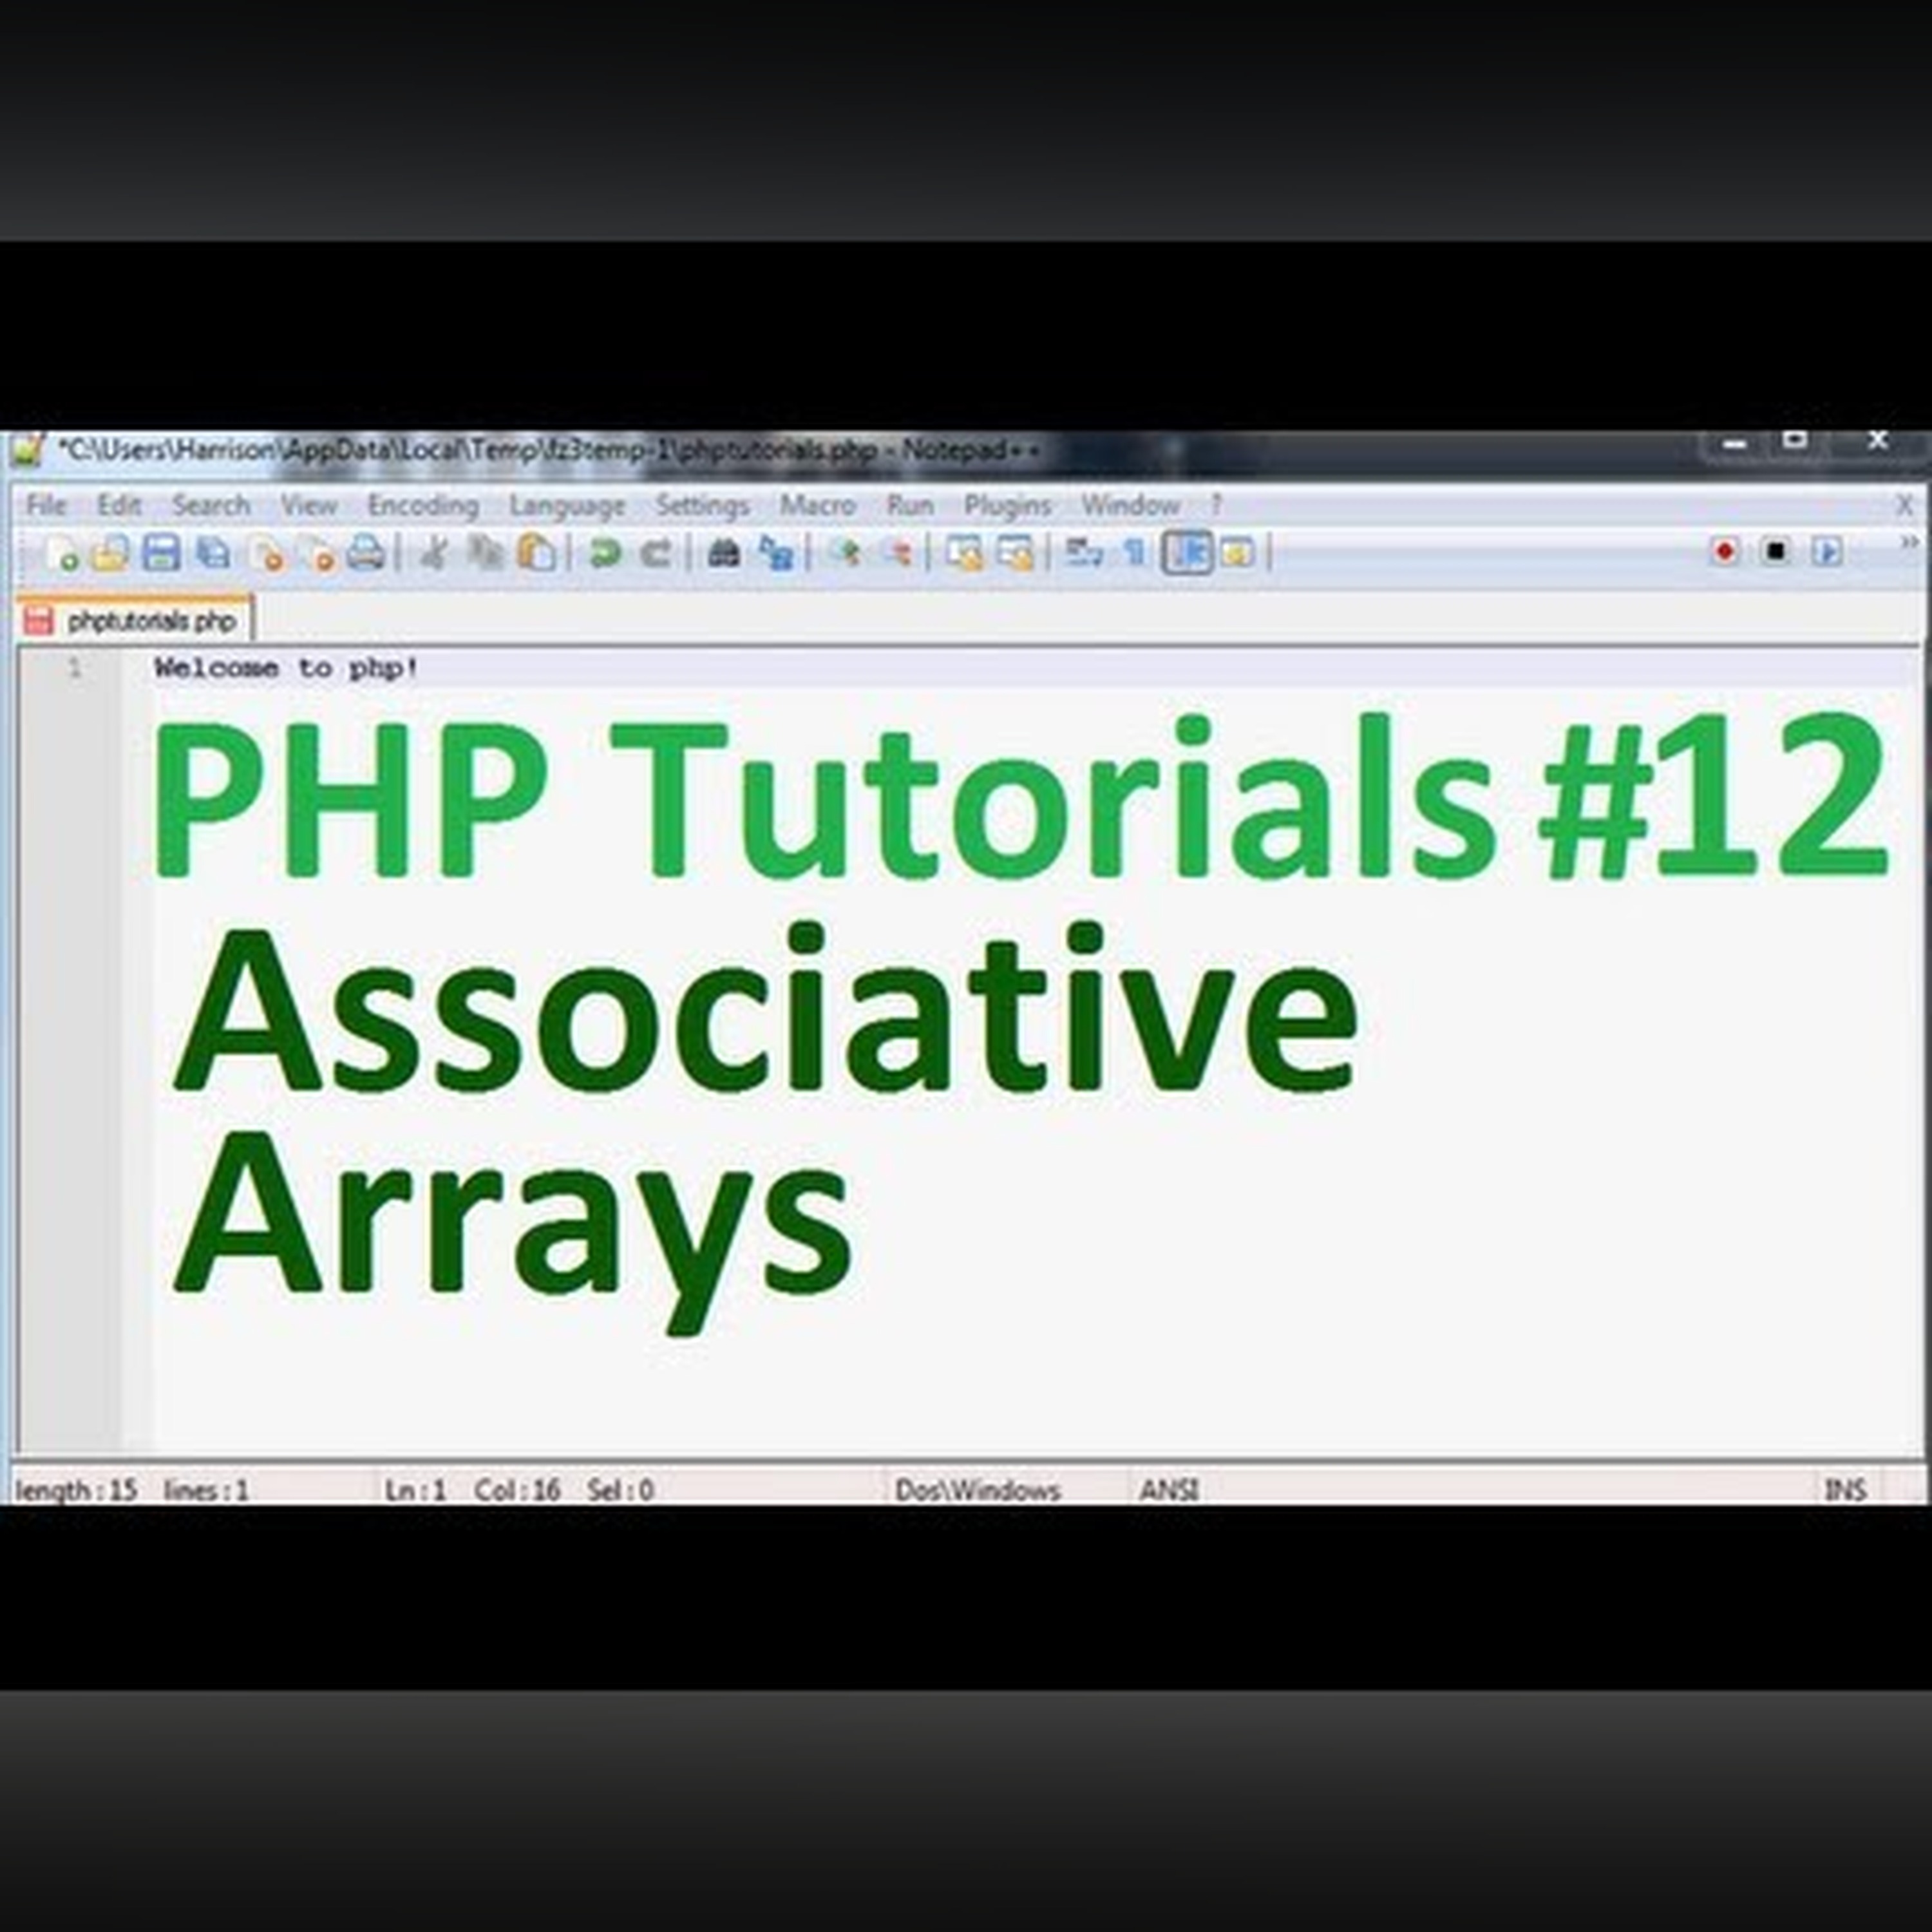
Task: Close document with menu bar X
Action: [x=1905, y=506]
